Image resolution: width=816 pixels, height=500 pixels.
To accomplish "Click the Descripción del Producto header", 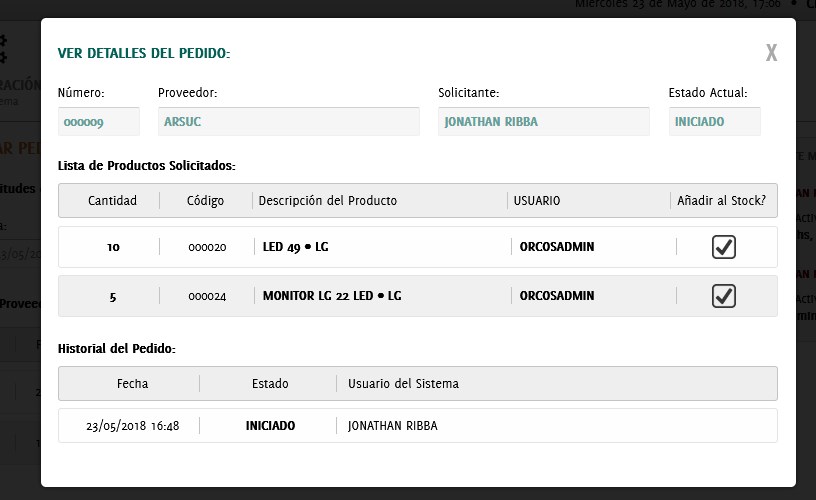I will click(328, 201).
